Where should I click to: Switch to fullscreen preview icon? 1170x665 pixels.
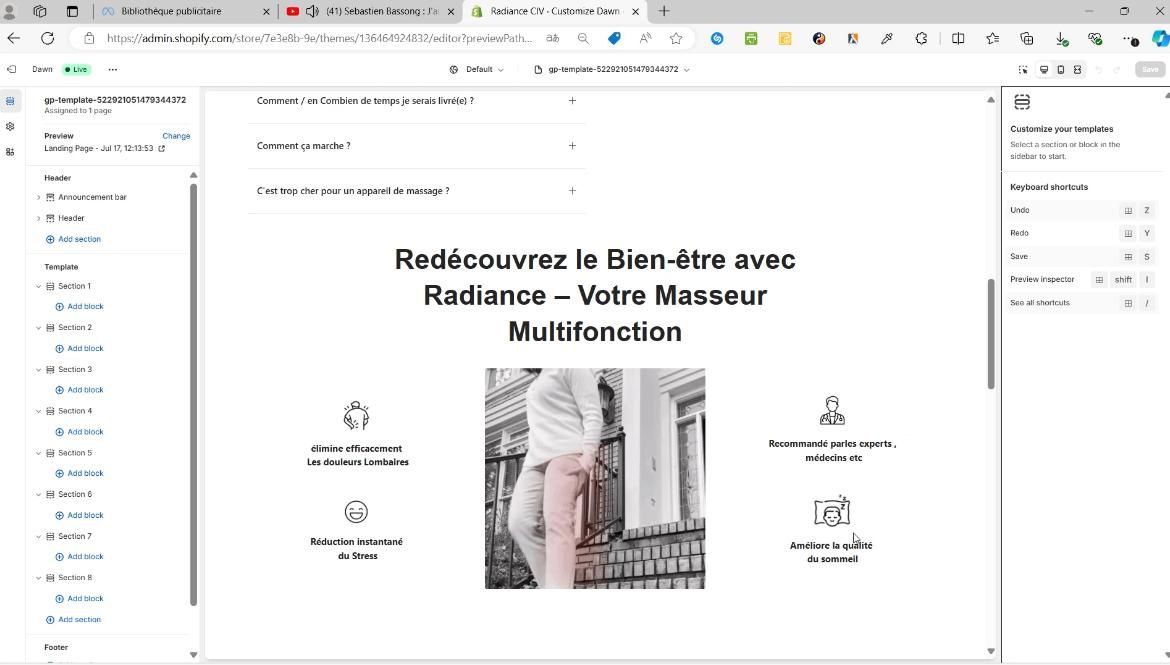tap(1077, 69)
